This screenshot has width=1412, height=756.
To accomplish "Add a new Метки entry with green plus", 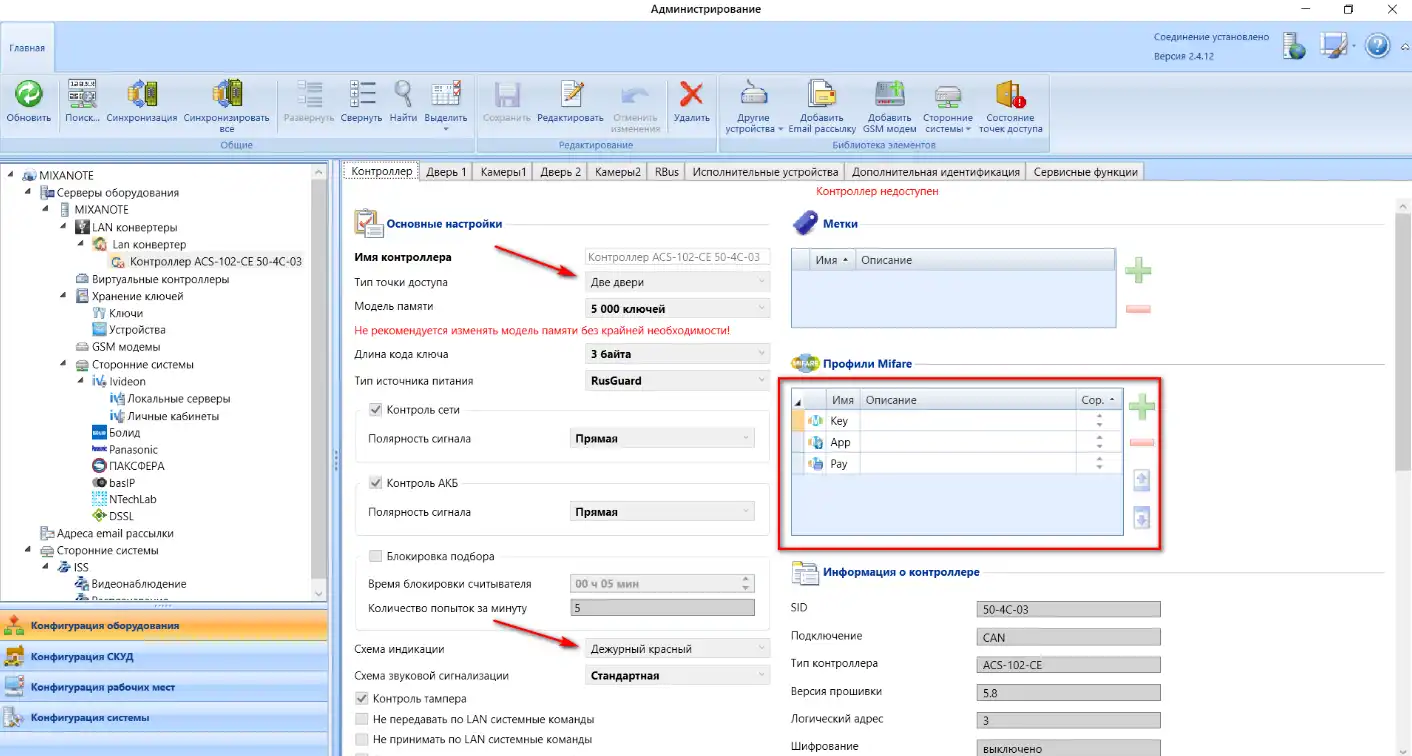I will coord(1138,270).
